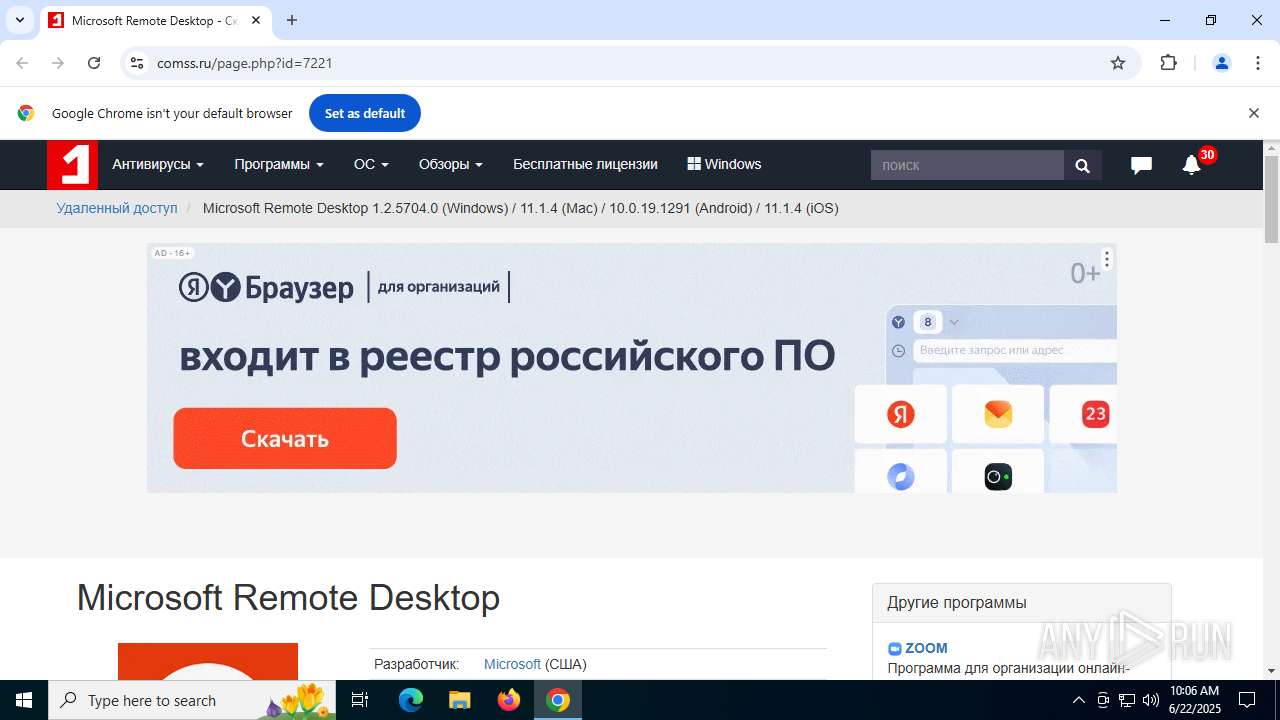Open the notifications bell with 30 badge
1280x720 pixels.
(1191, 165)
